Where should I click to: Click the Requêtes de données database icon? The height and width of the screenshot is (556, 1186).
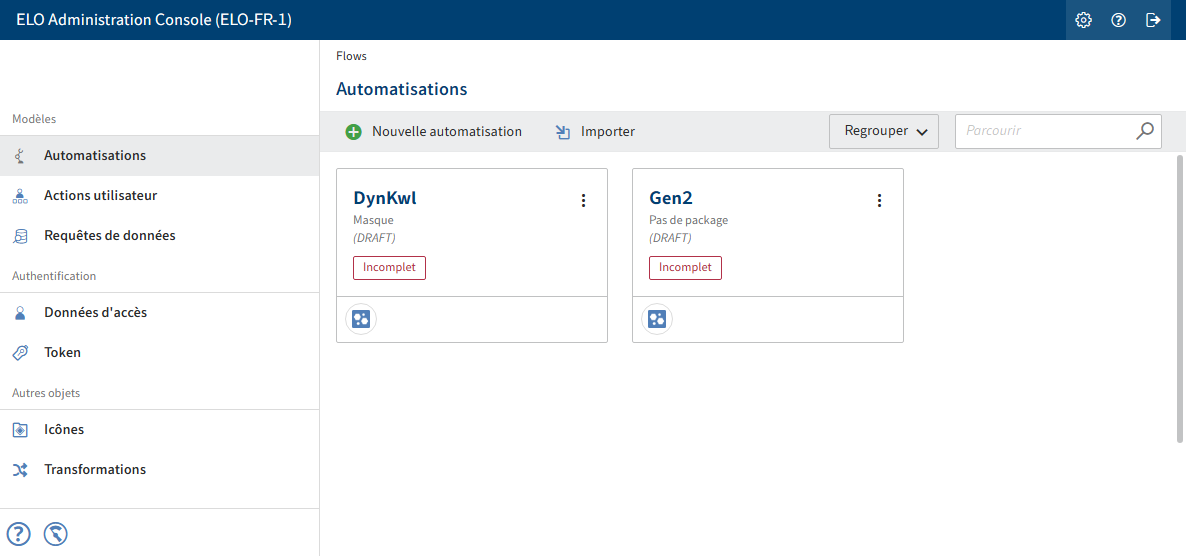(20, 236)
